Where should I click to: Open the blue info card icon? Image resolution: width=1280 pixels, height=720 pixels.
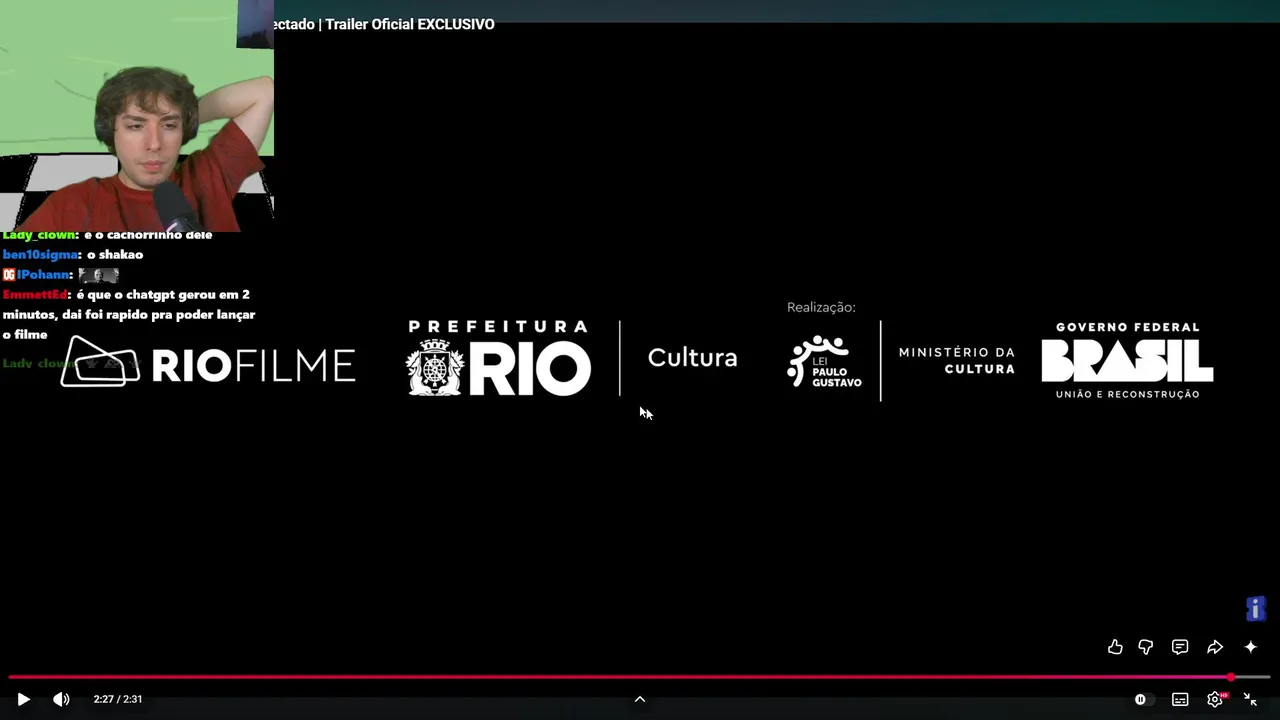(1256, 608)
